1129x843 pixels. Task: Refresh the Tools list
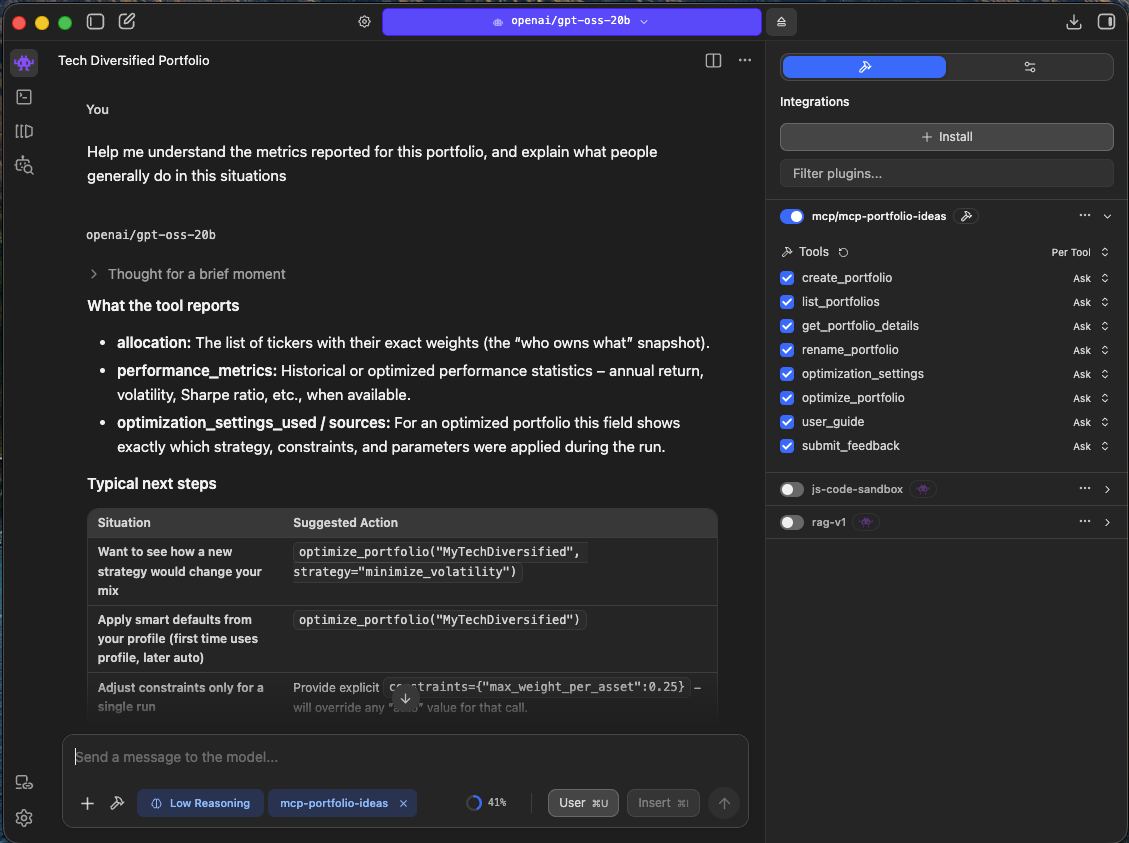tap(843, 252)
